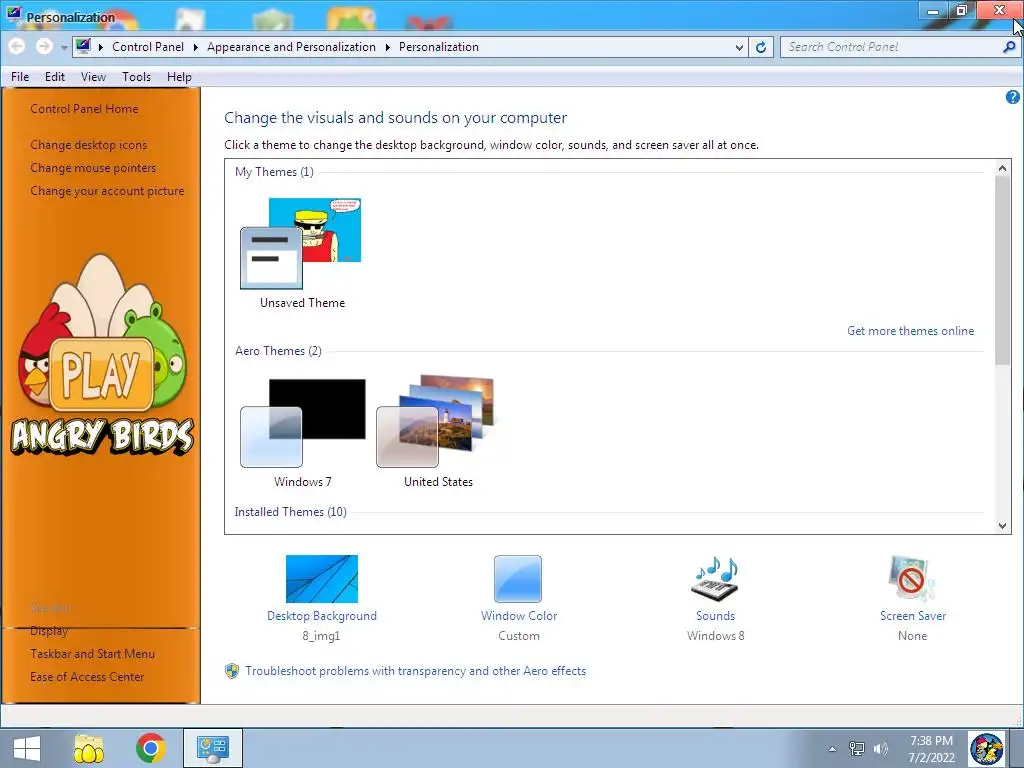
Task: Open the folder icon on taskbar
Action: click(x=89, y=748)
